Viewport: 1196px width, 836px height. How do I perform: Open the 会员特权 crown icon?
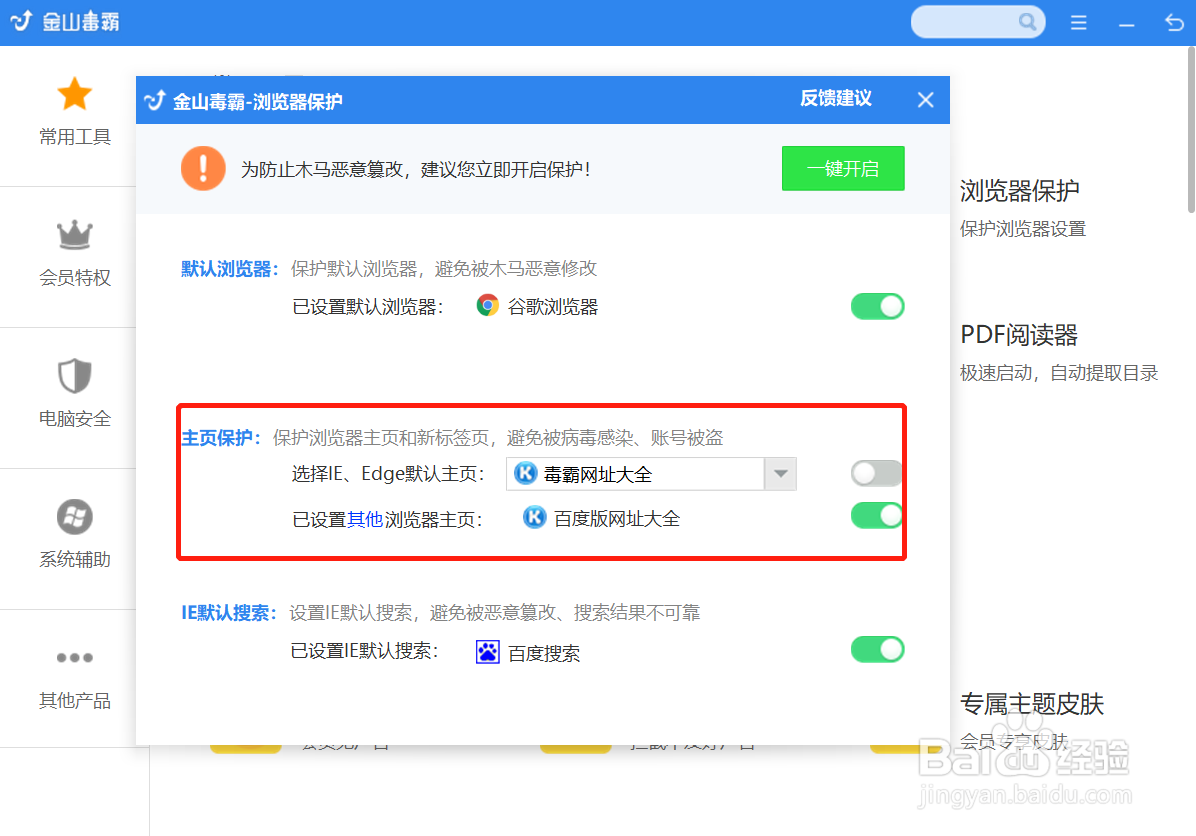[75, 235]
